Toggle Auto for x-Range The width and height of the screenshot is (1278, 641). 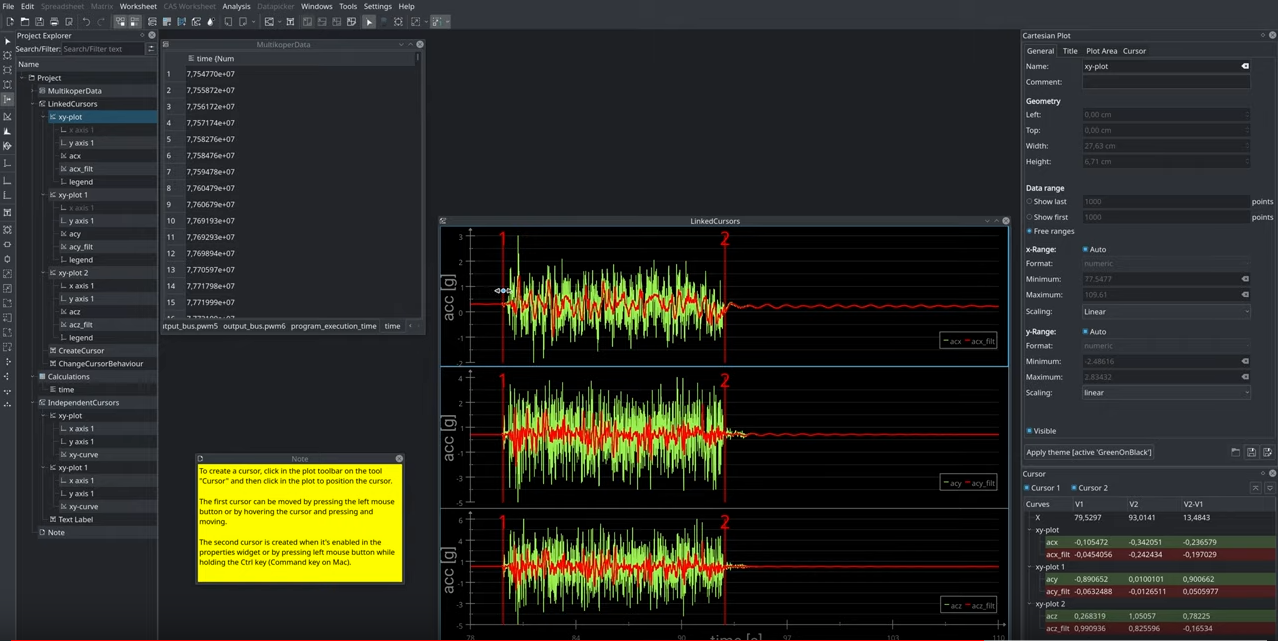[1085, 249]
